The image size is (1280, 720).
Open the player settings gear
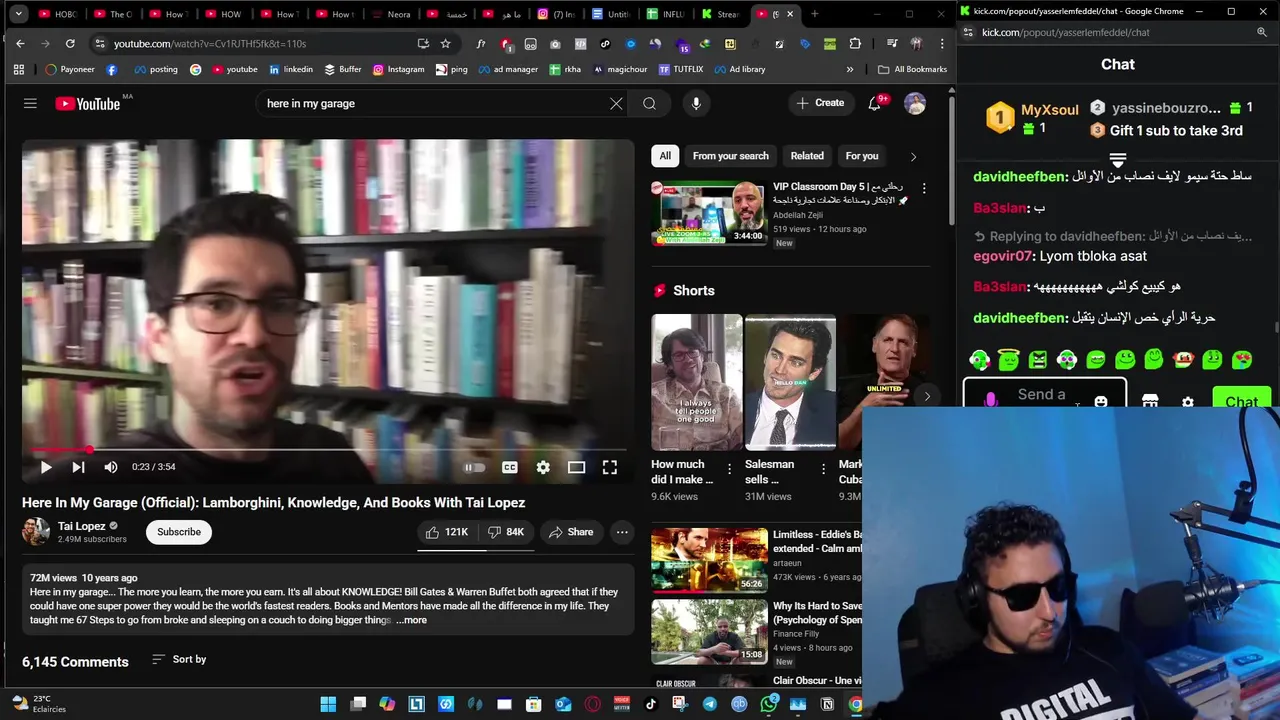[543, 467]
